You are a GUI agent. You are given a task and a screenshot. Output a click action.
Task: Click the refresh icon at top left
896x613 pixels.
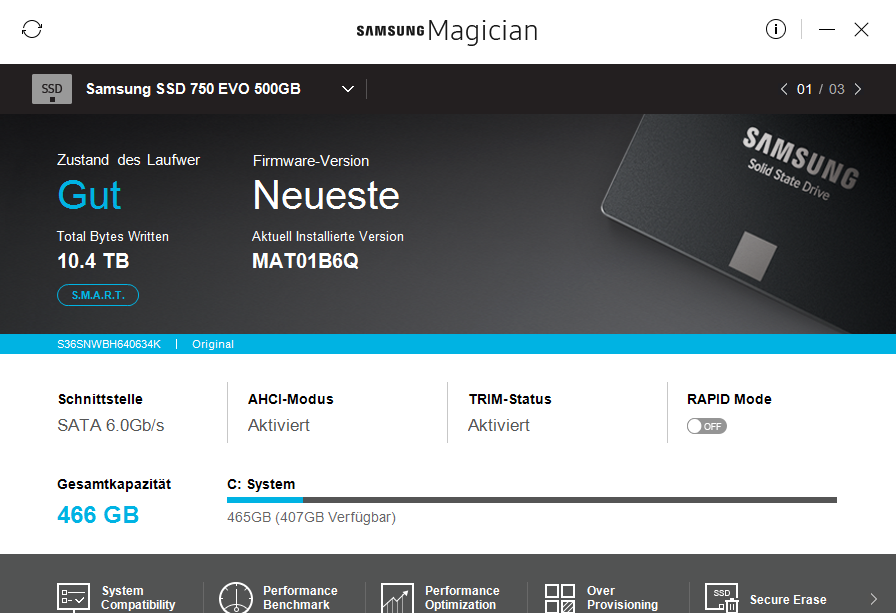32,29
